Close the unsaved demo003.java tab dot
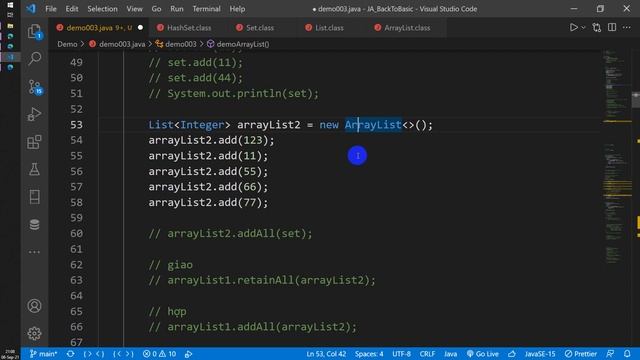640x360 pixels. pyautogui.click(x=140, y=28)
